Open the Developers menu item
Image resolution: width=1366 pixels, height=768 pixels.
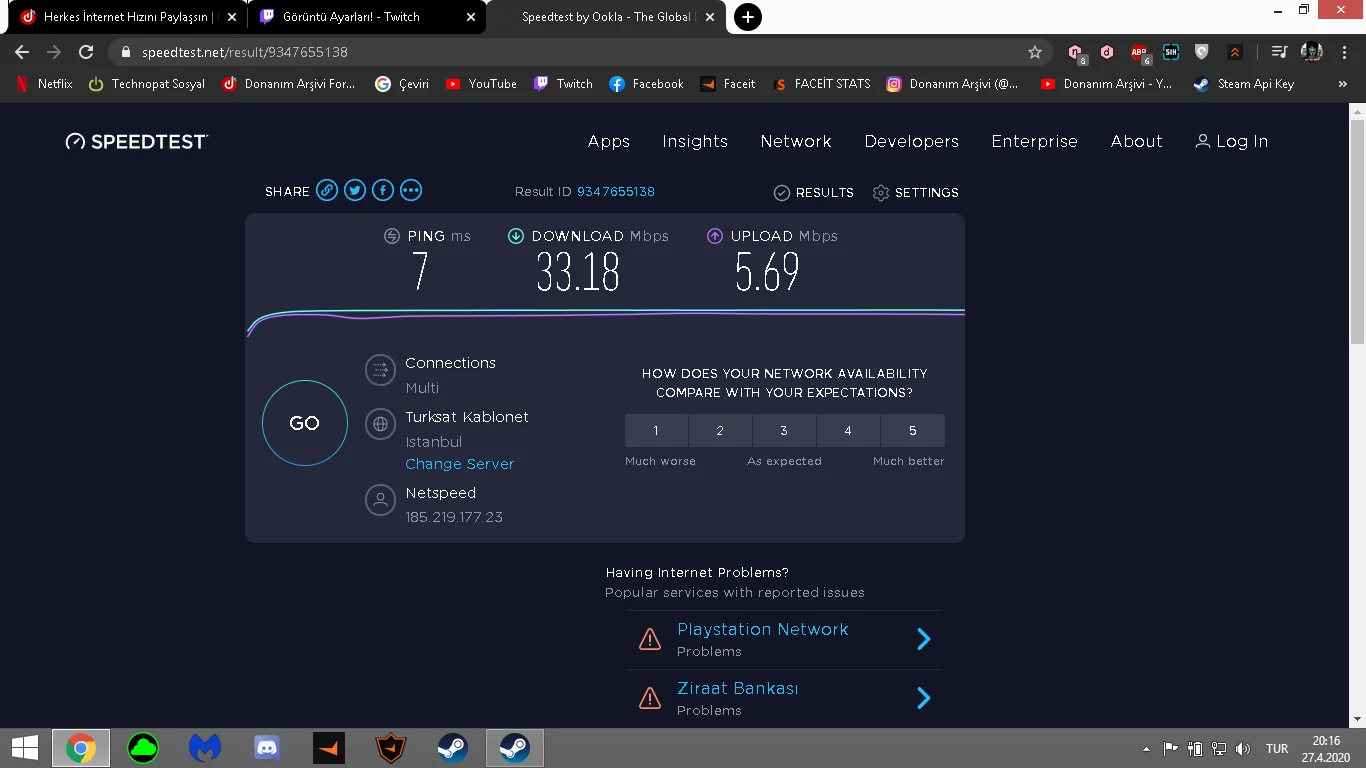tap(912, 141)
